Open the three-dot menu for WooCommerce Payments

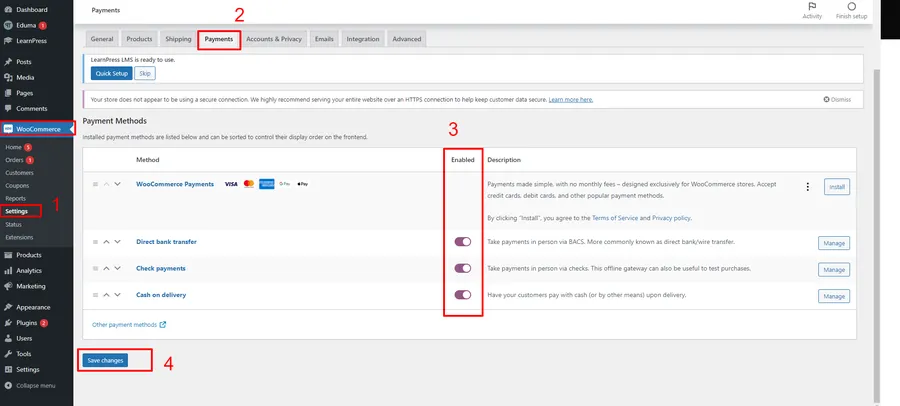click(x=808, y=187)
